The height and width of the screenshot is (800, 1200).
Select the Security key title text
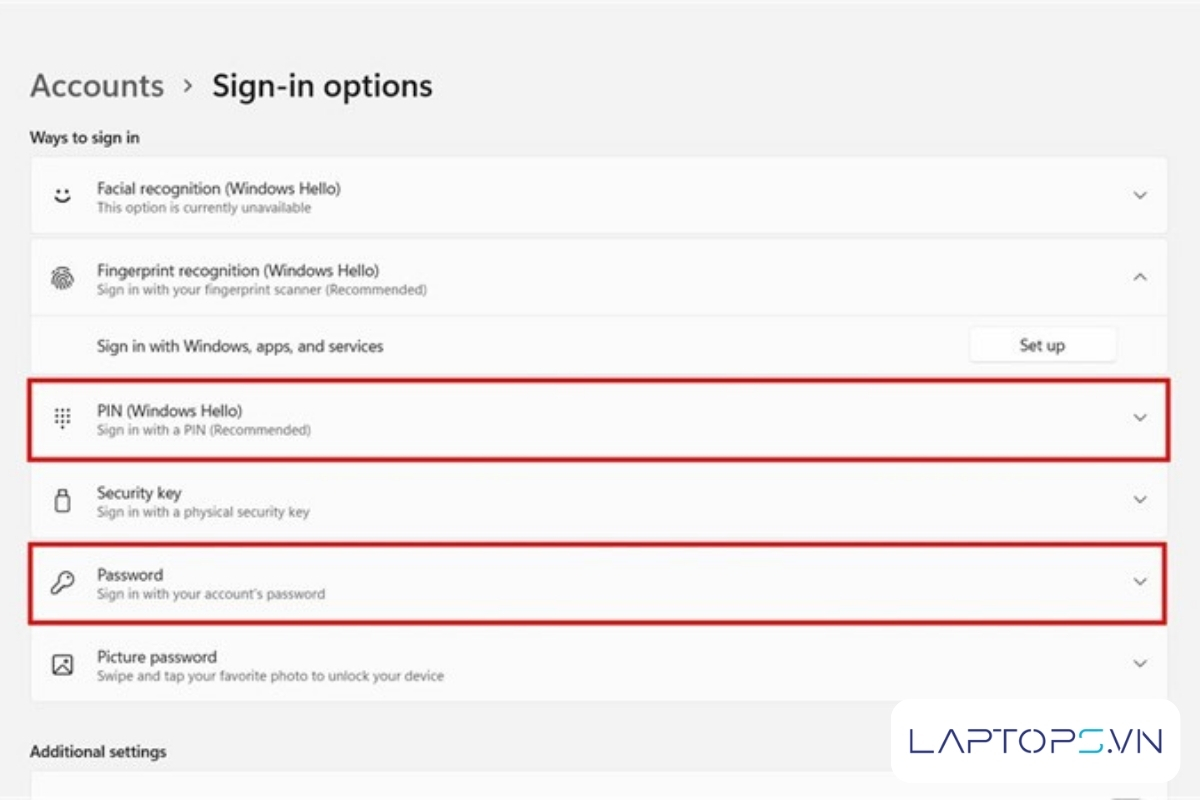[x=139, y=492]
